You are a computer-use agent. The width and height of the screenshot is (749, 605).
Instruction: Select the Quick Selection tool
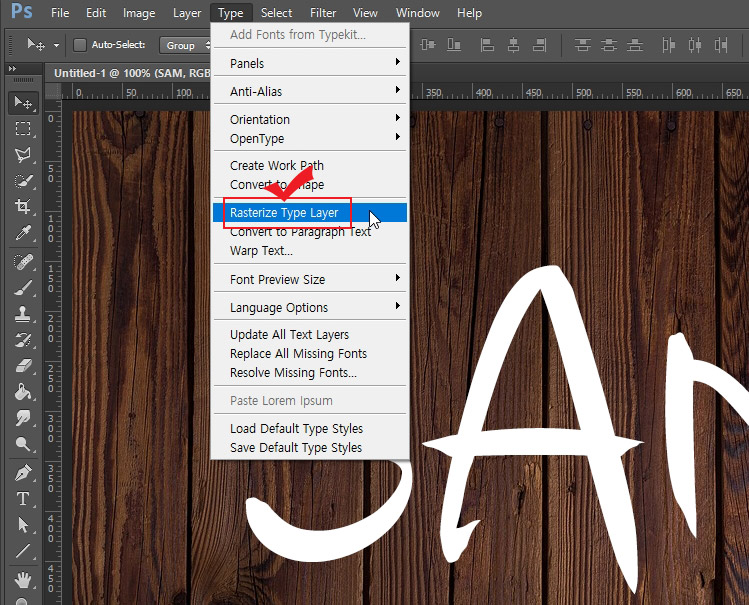pyautogui.click(x=23, y=181)
